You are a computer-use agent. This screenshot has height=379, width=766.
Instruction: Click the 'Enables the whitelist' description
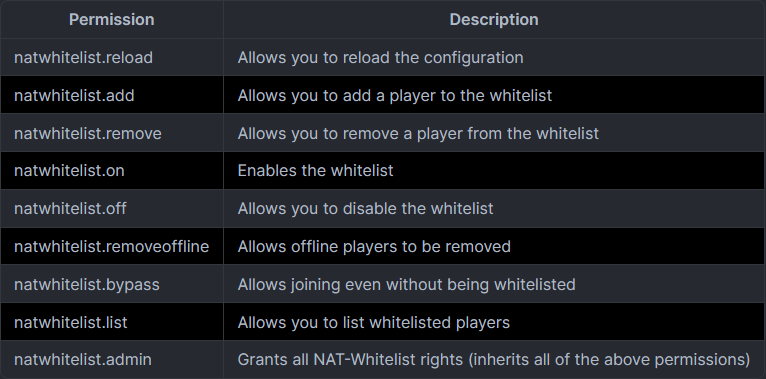[315, 170]
